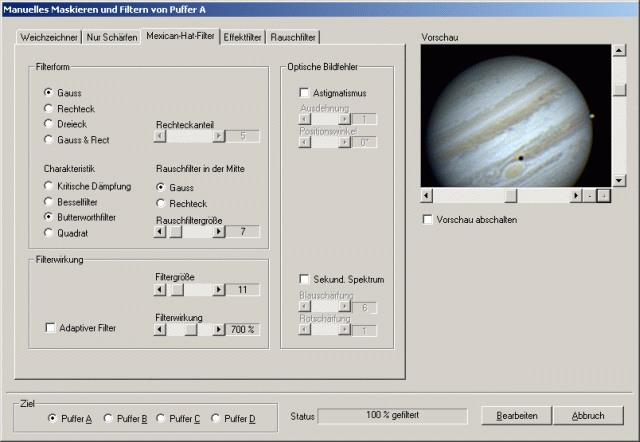Click the Status field showing 100 % gefiltert
Screen dimensions: 640x442
(393, 416)
